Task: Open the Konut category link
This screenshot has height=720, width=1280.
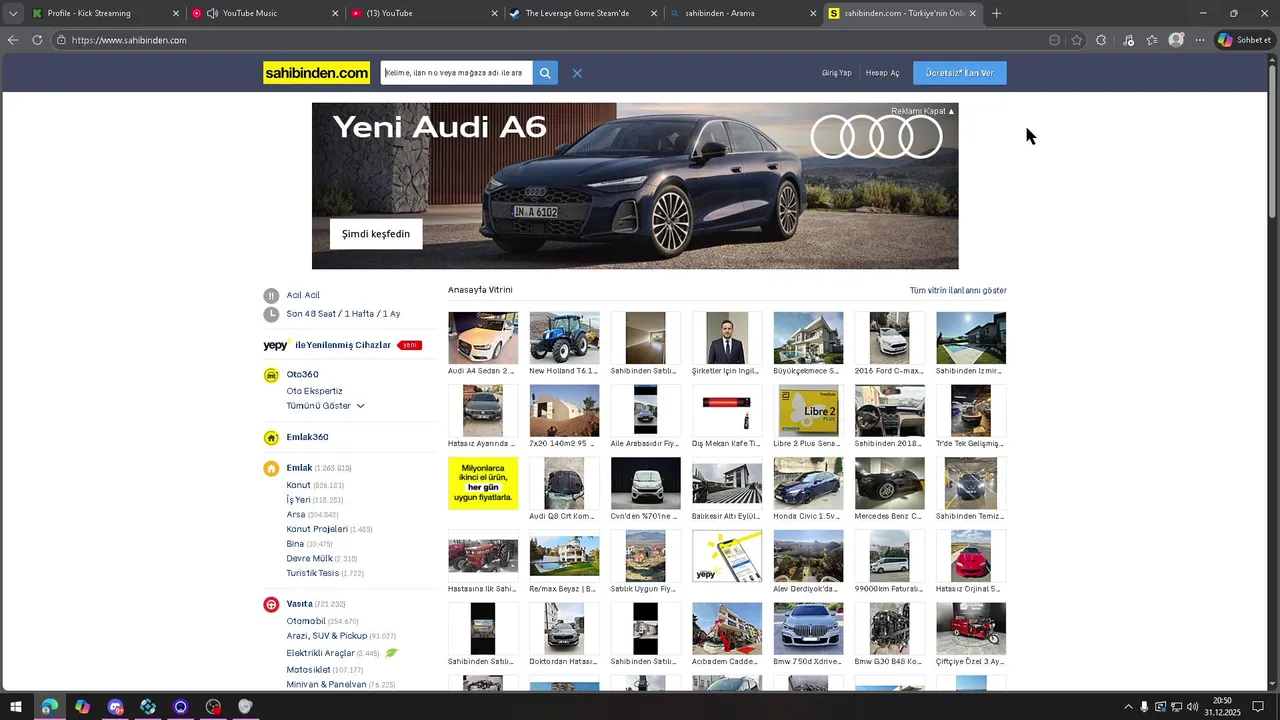Action: pyautogui.click(x=298, y=485)
